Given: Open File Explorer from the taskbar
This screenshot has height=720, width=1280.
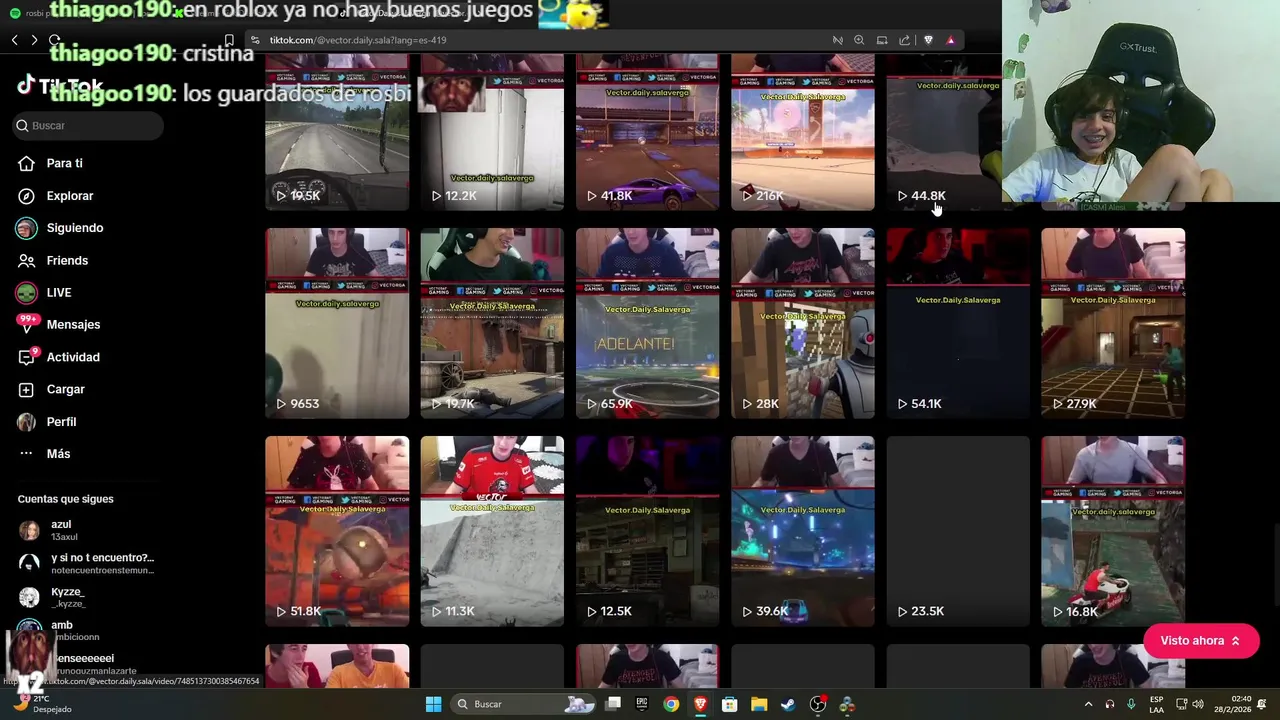Looking at the screenshot, I should [x=759, y=704].
